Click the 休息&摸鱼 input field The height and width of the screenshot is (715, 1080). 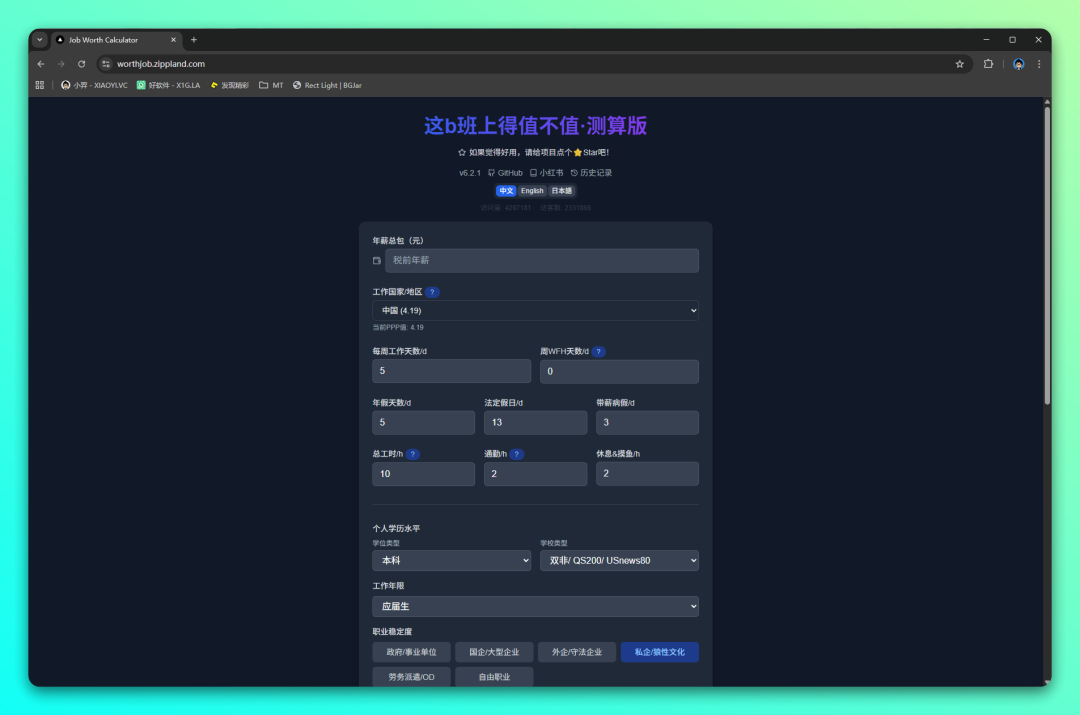click(x=647, y=474)
